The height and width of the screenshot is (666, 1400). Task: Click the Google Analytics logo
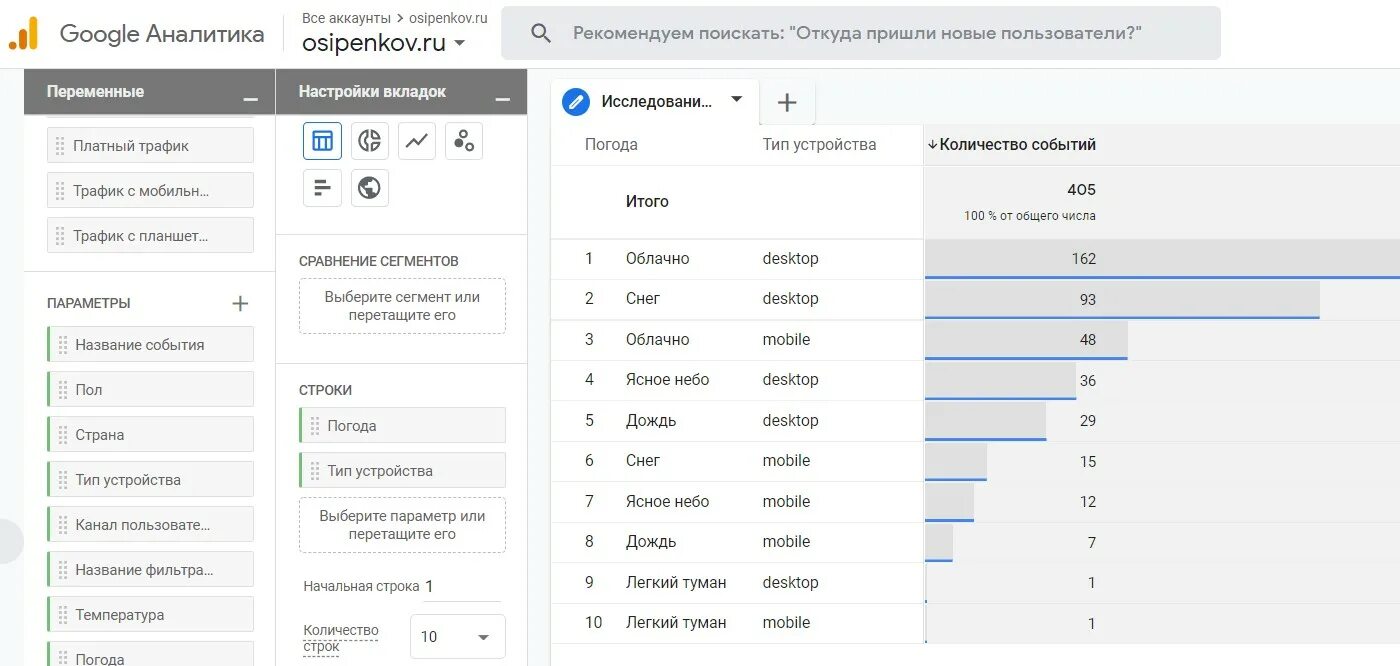[x=23, y=34]
